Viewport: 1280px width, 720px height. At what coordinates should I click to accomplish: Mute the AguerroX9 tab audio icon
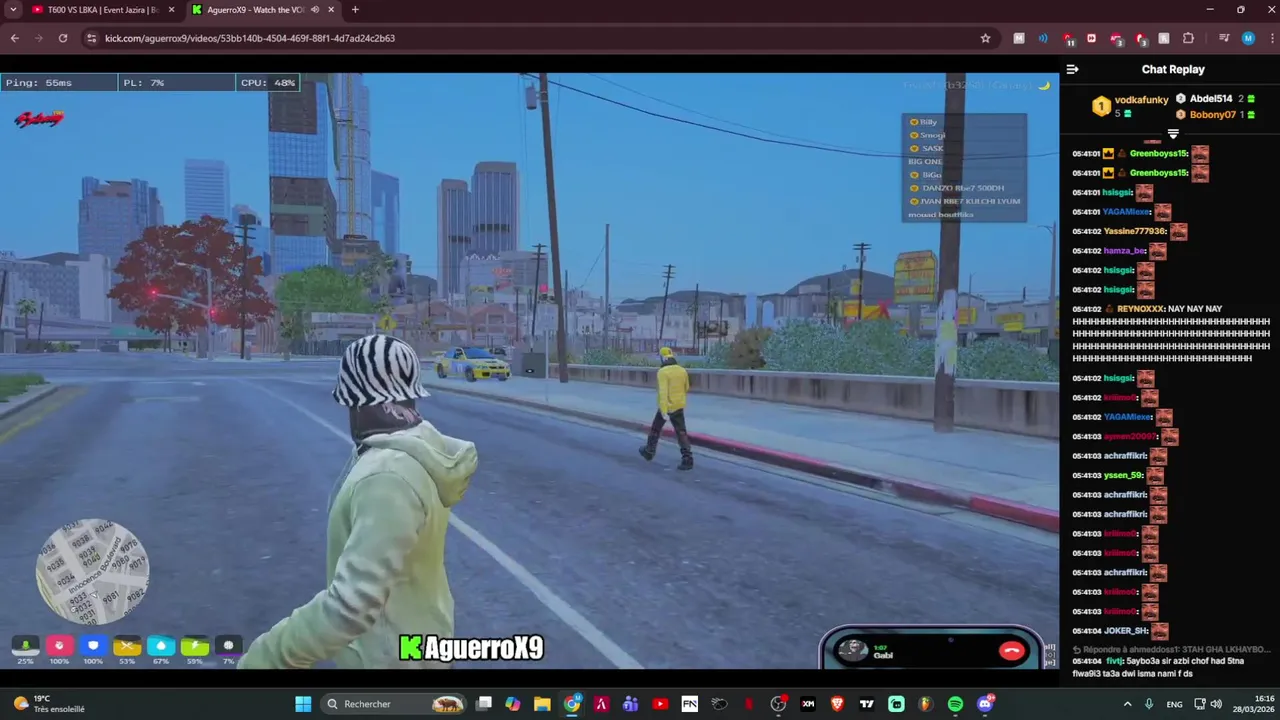click(x=315, y=10)
